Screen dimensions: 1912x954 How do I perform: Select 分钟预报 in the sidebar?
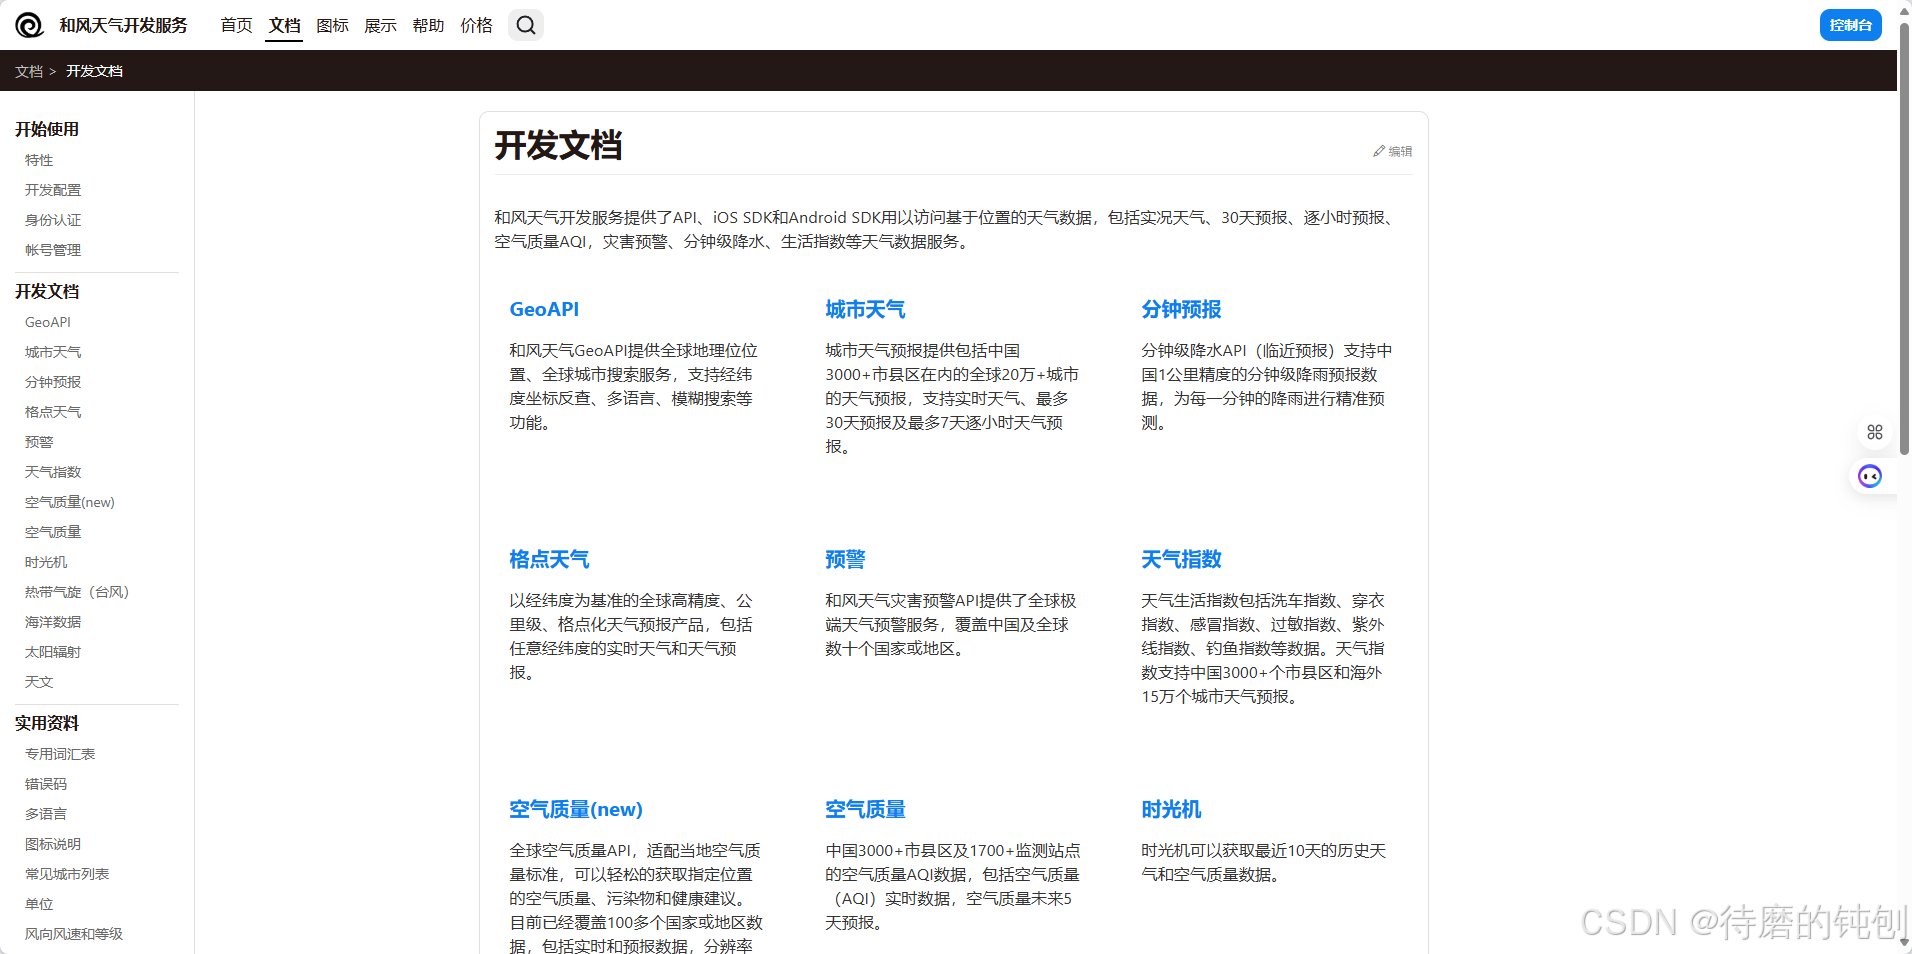53,382
